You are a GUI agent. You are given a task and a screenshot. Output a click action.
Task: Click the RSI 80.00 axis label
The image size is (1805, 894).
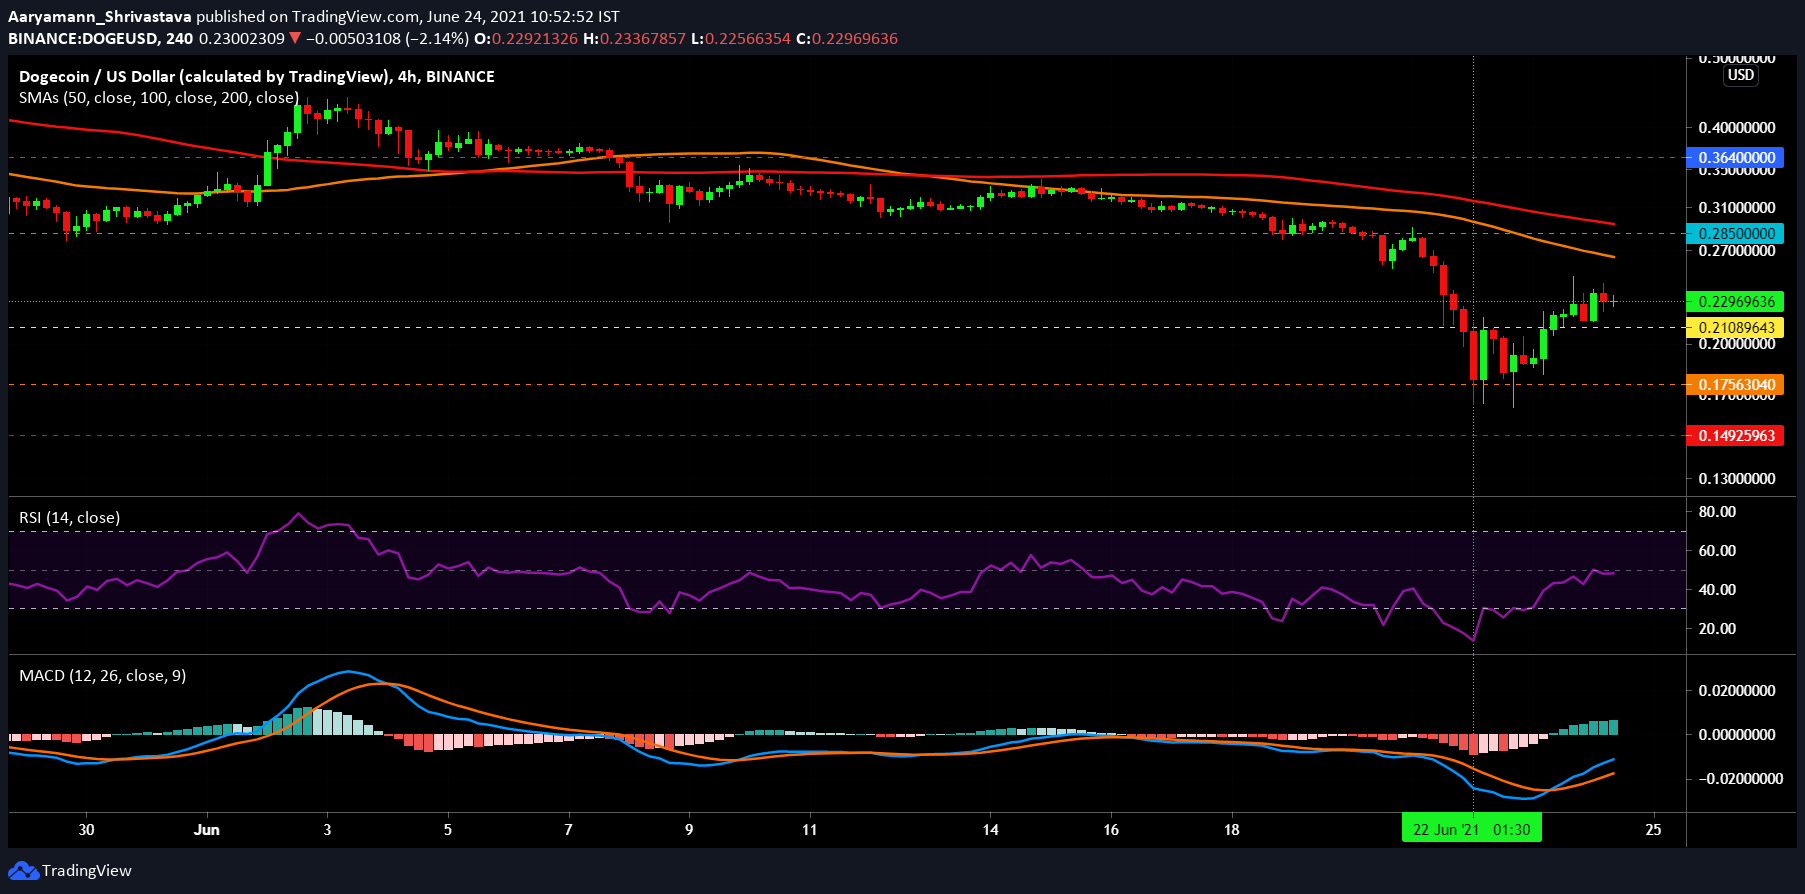point(1717,512)
